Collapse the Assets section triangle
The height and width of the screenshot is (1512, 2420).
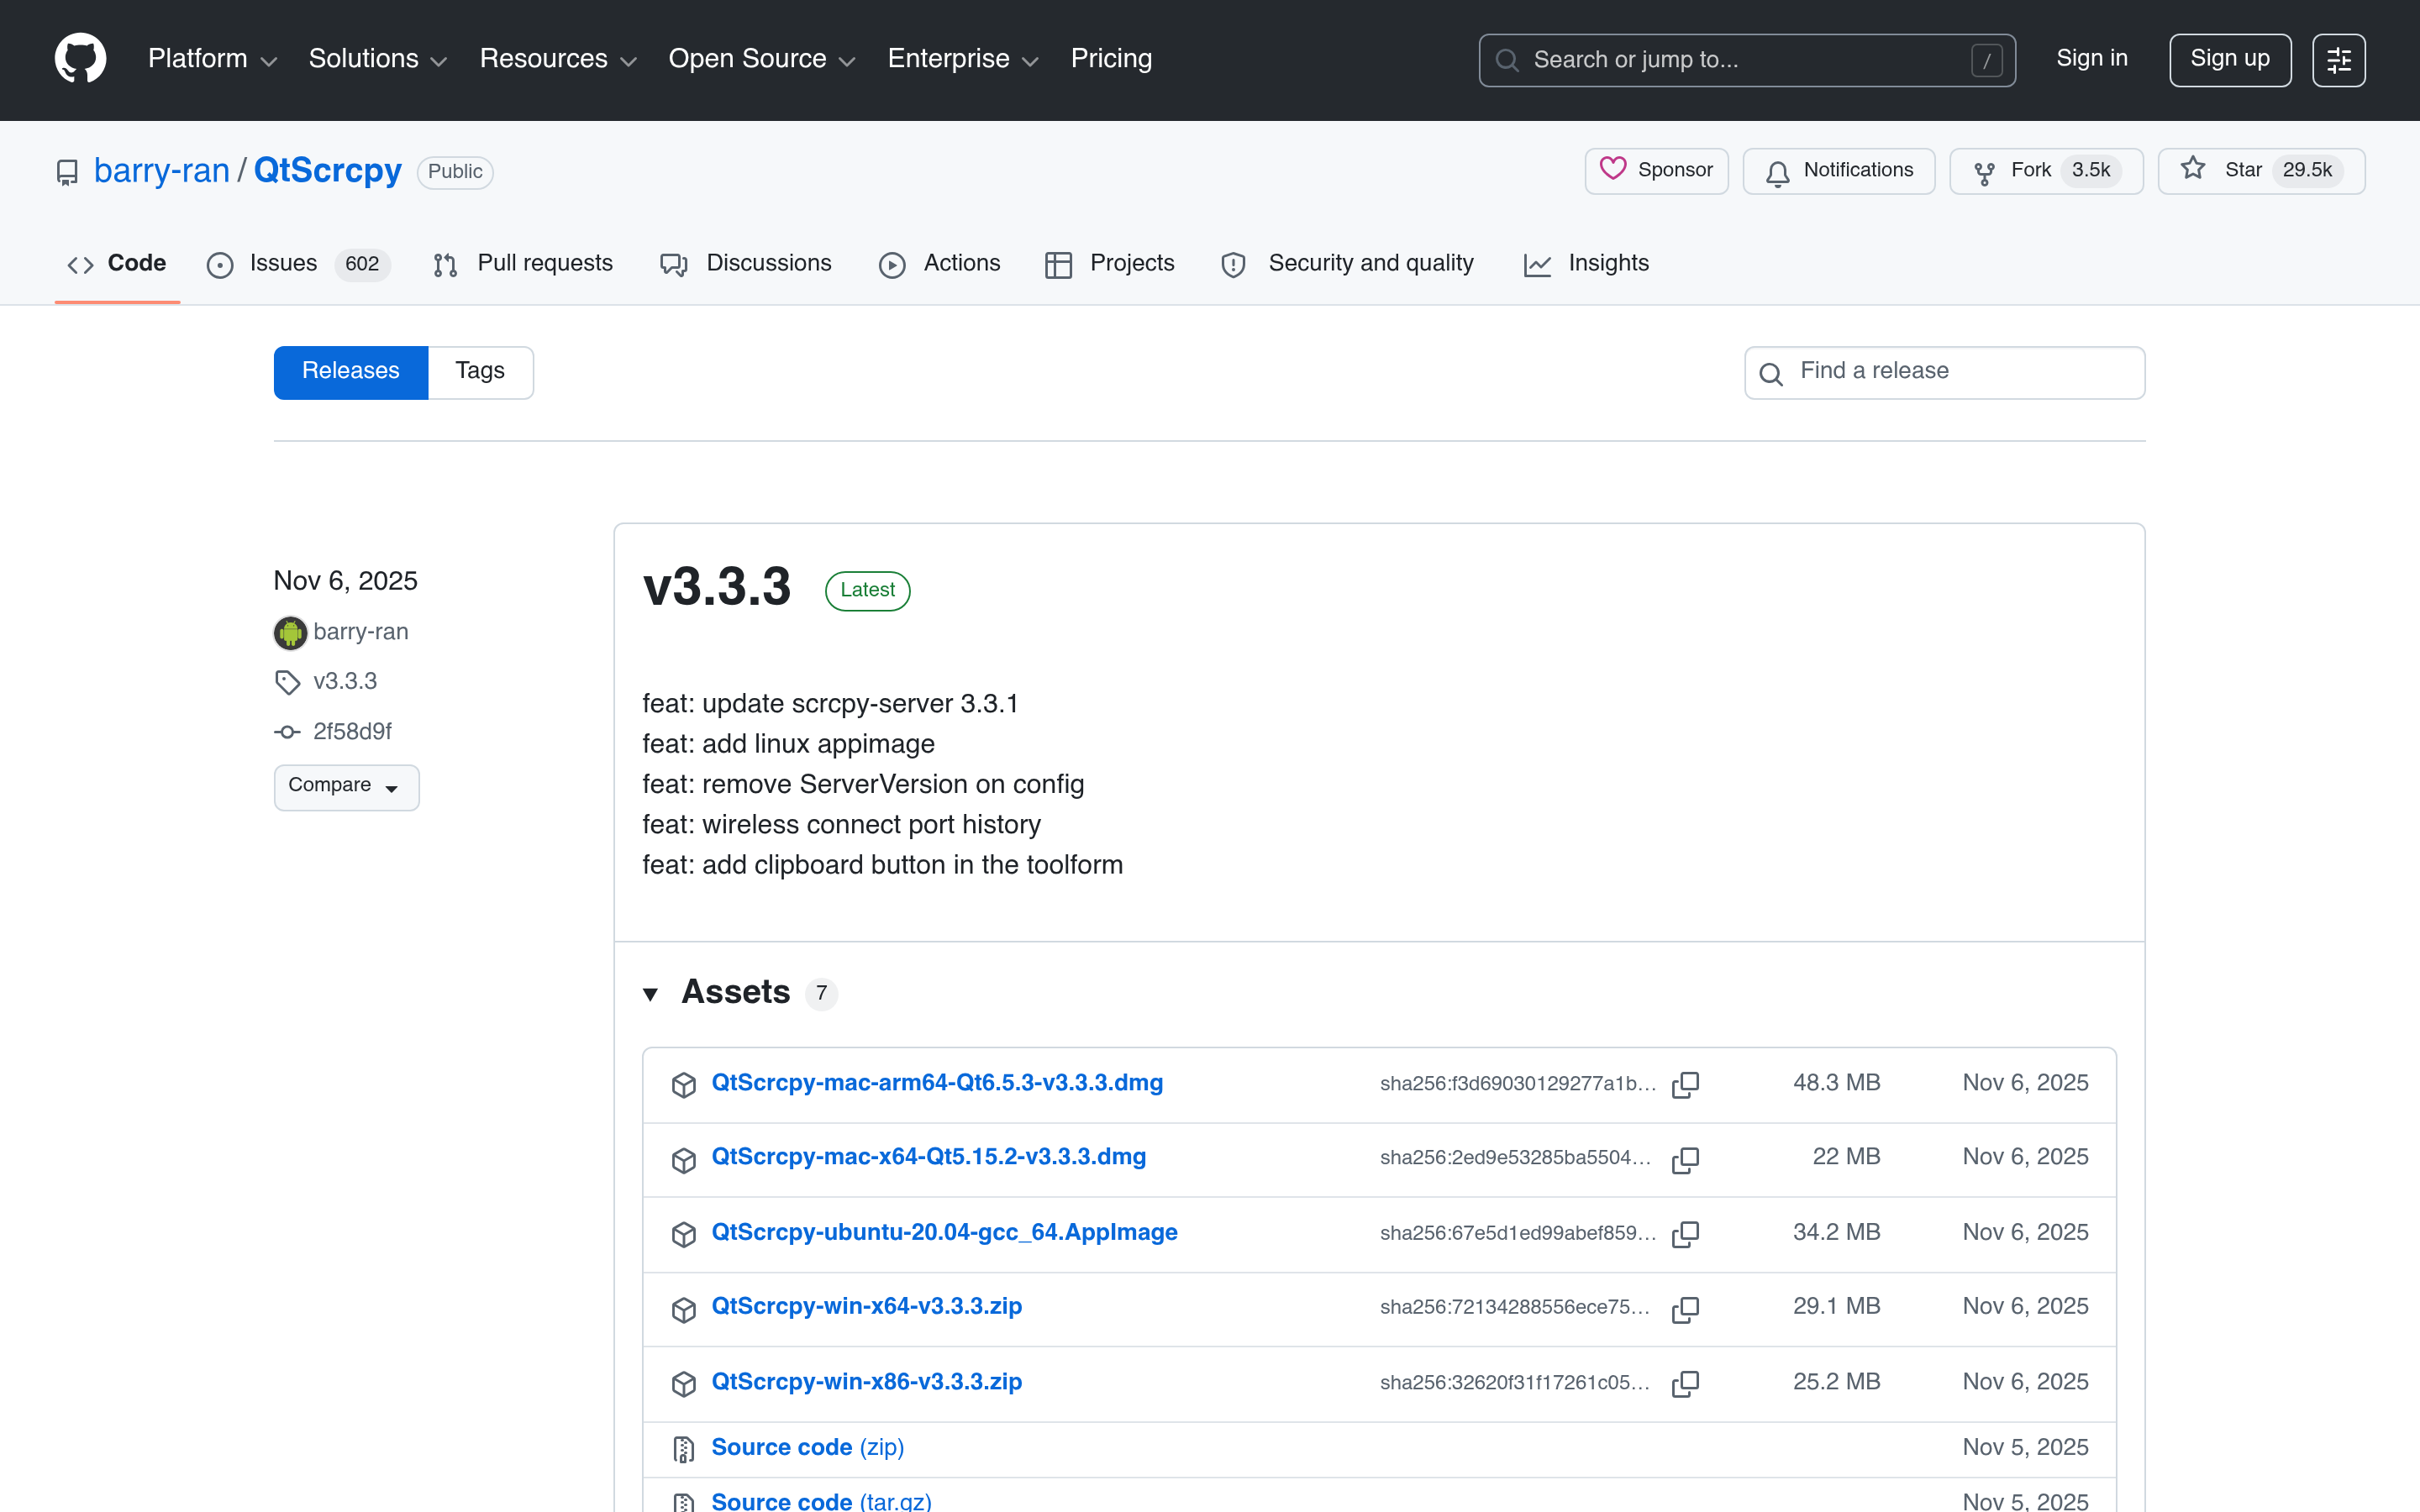pyautogui.click(x=650, y=994)
